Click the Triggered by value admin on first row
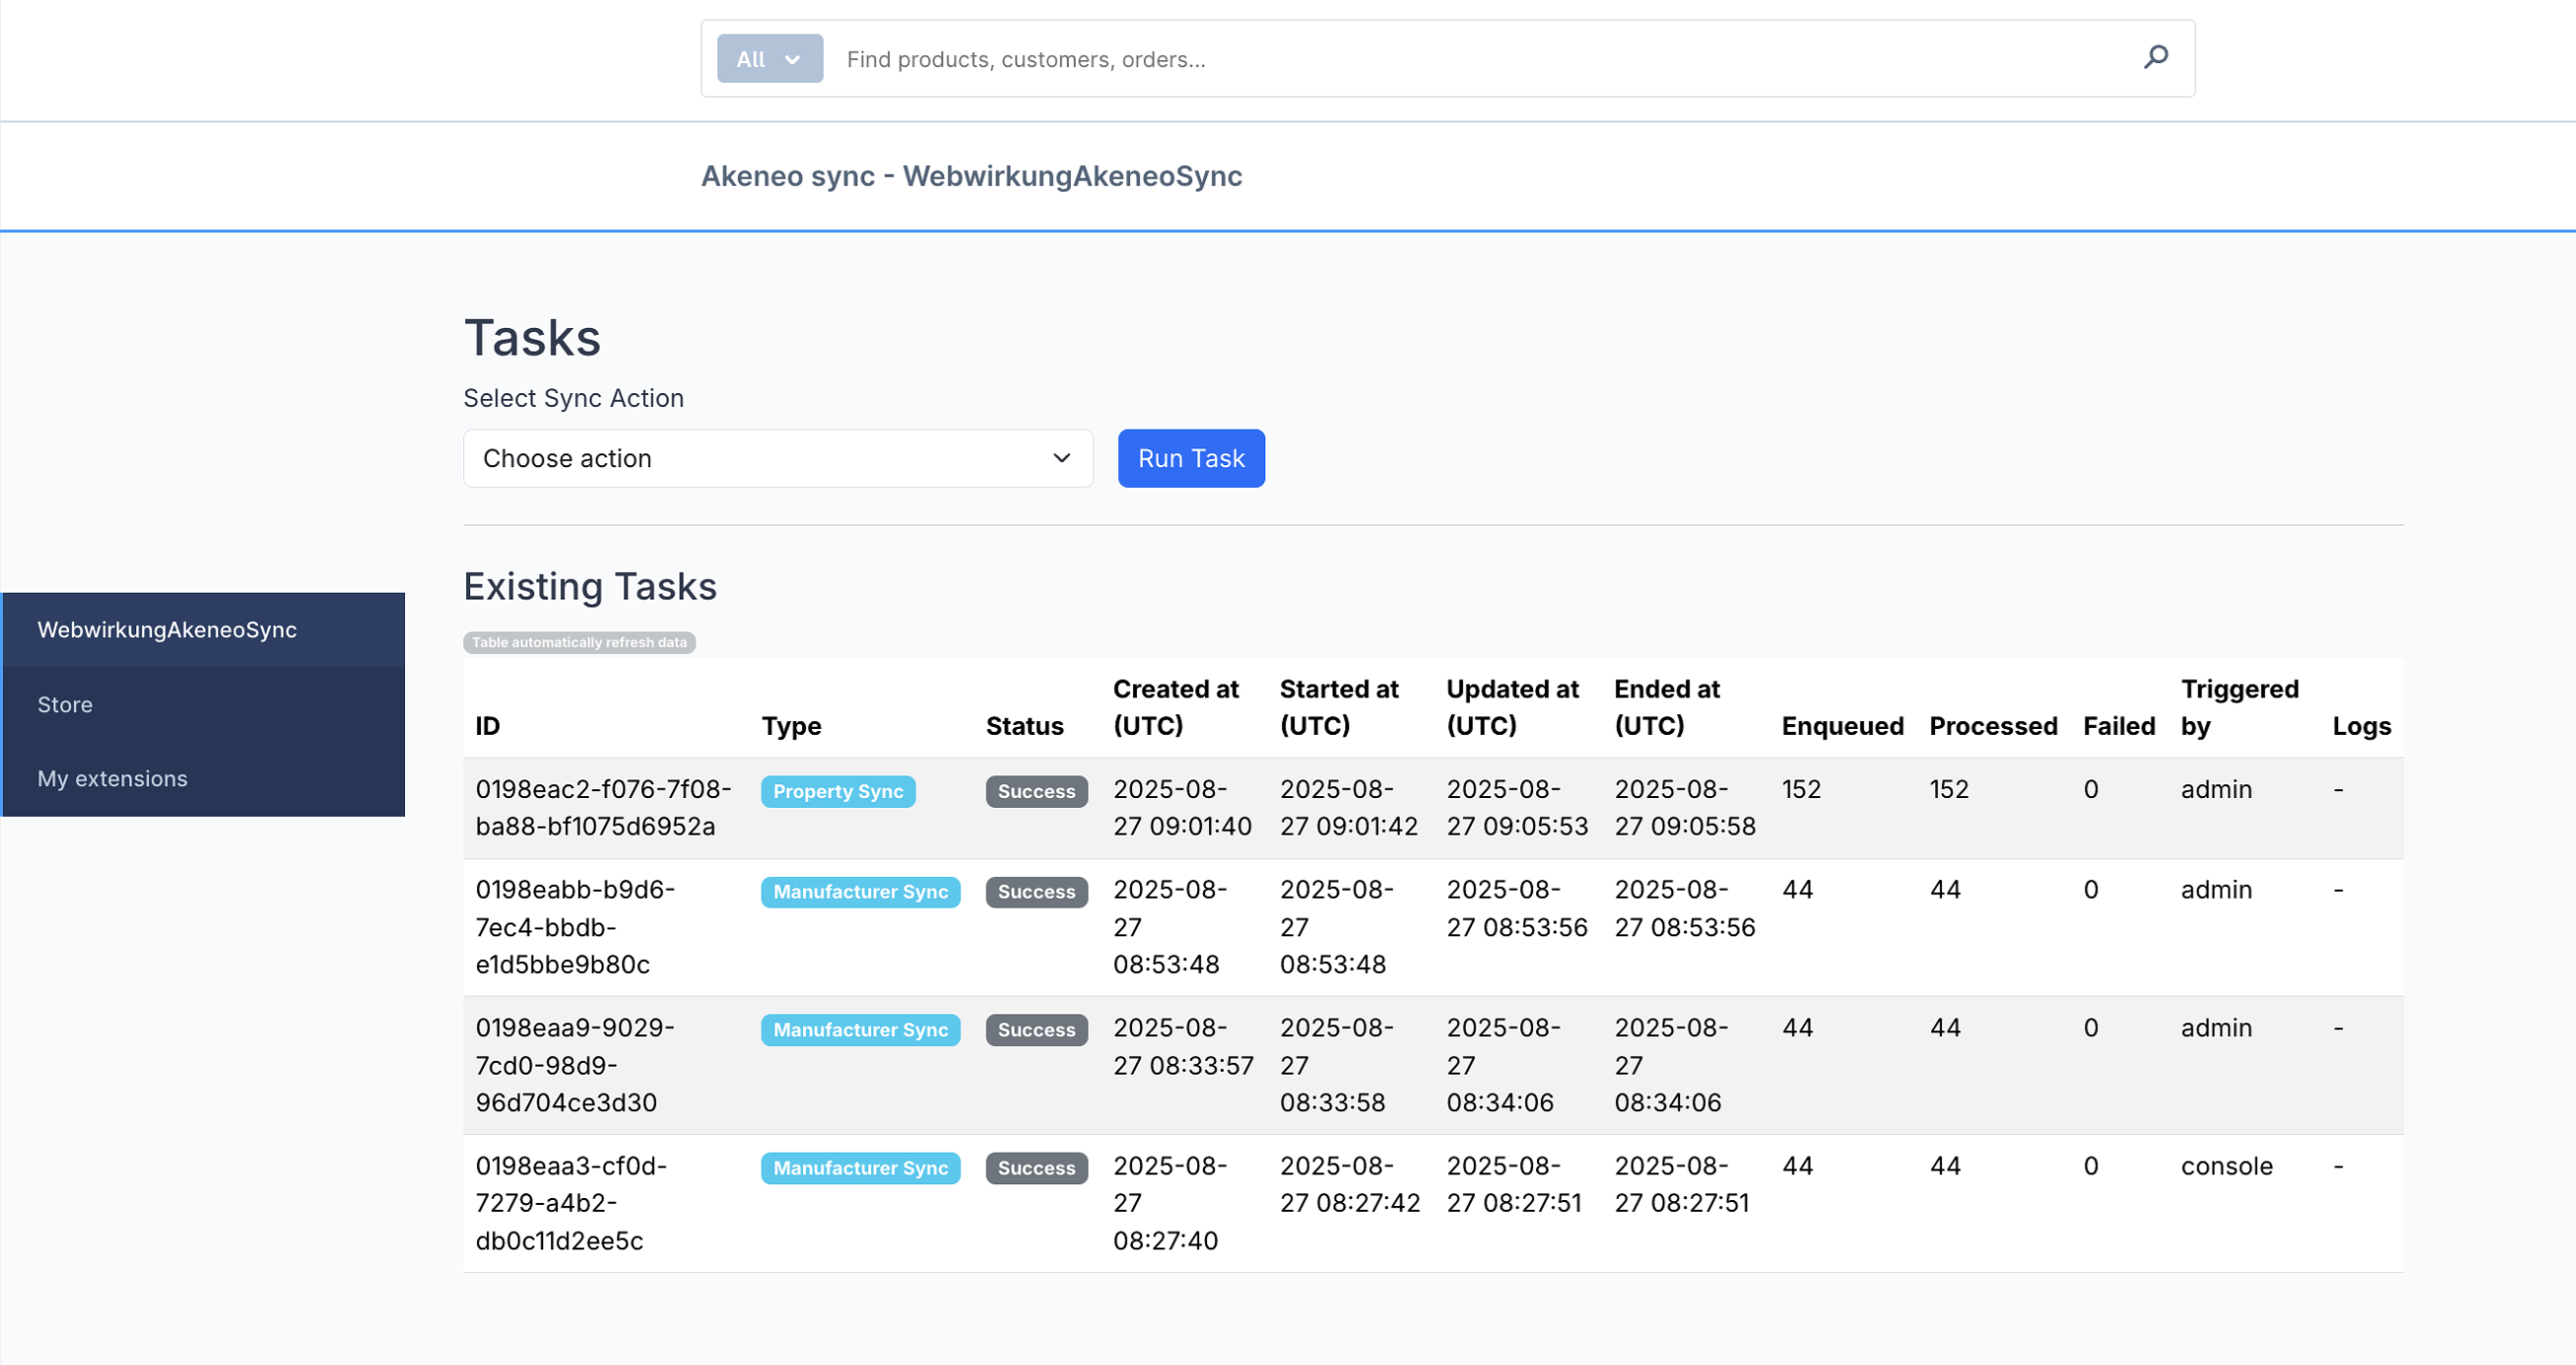Viewport: 2576px width, 1365px height. (x=2217, y=789)
